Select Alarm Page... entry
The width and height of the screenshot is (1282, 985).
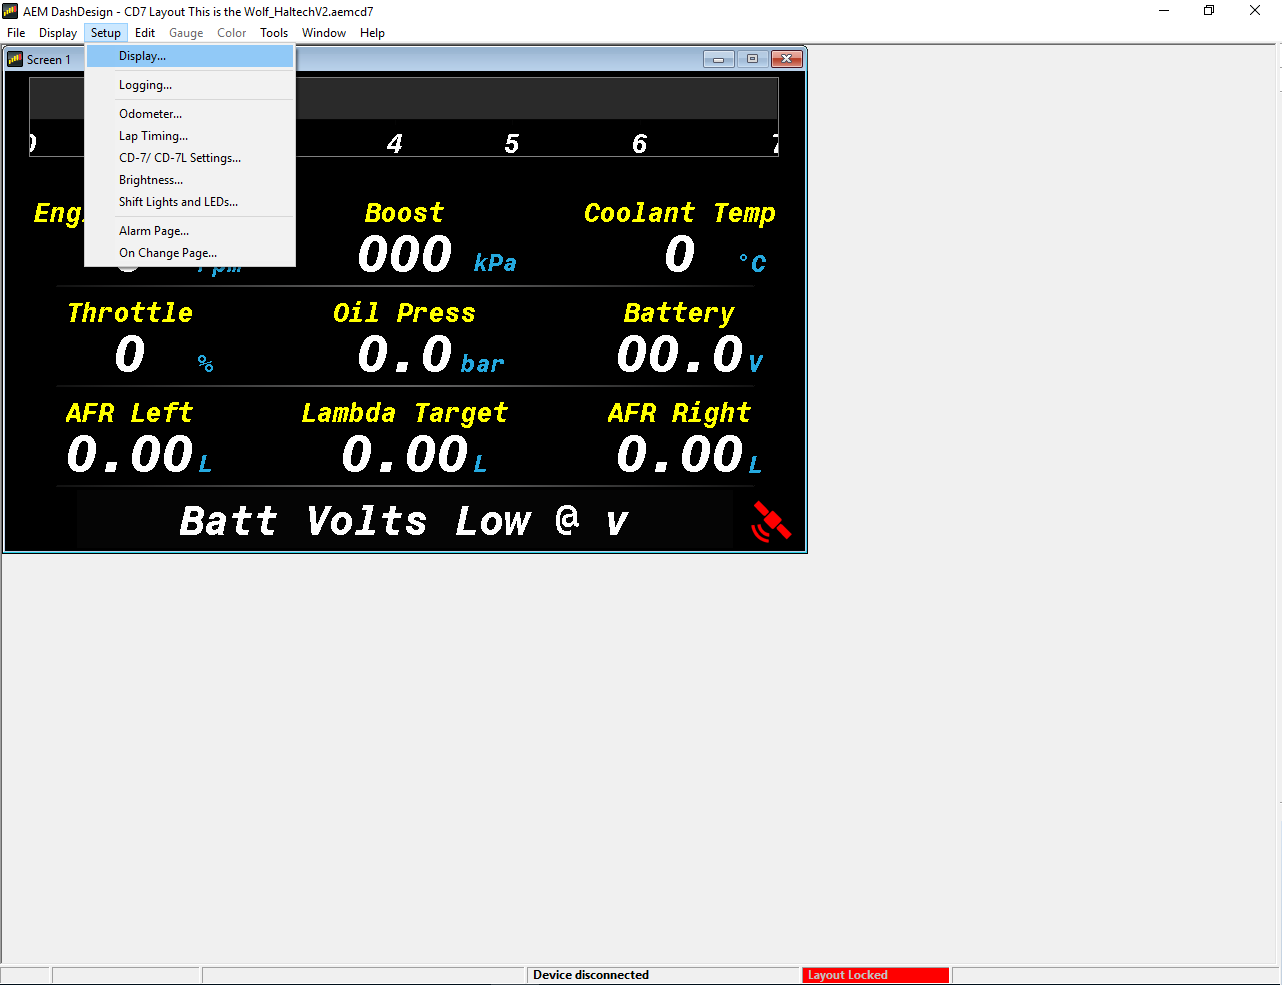tap(190, 231)
